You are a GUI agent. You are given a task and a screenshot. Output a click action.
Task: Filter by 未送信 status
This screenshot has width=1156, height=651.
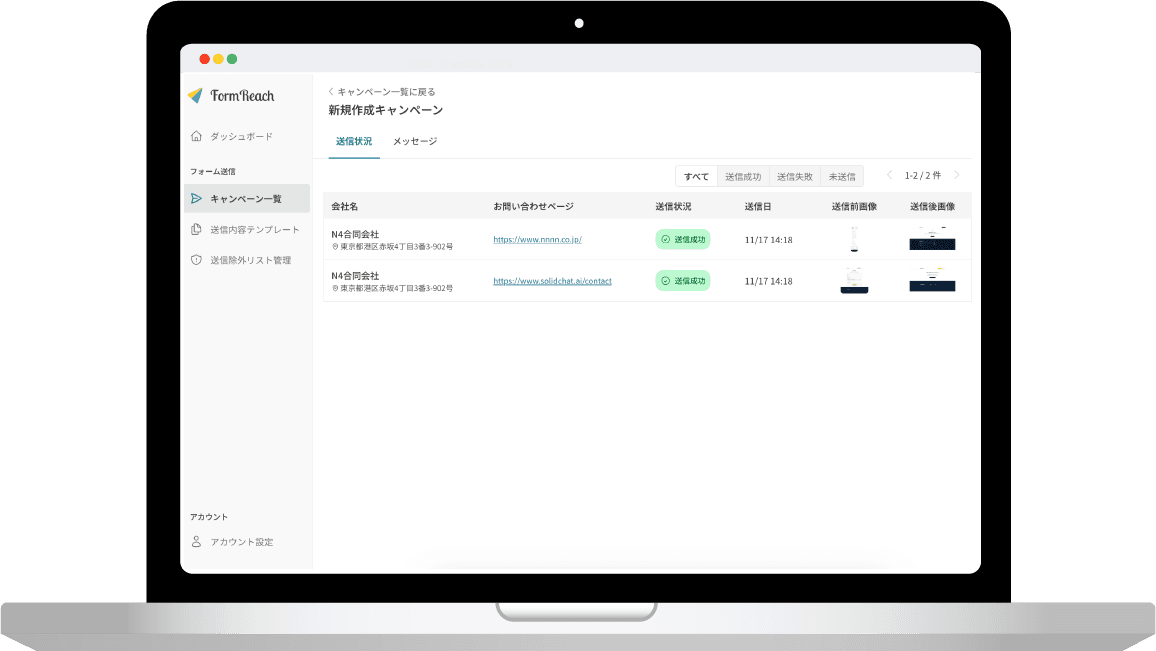click(x=842, y=177)
